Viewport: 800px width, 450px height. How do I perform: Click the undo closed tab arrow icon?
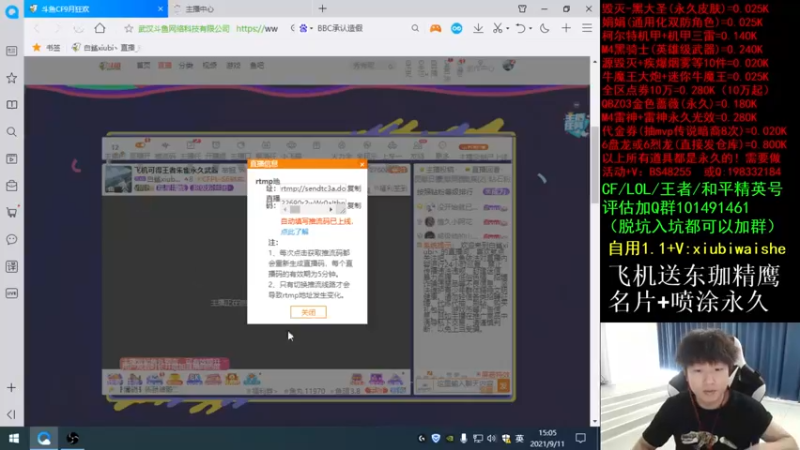[520, 29]
